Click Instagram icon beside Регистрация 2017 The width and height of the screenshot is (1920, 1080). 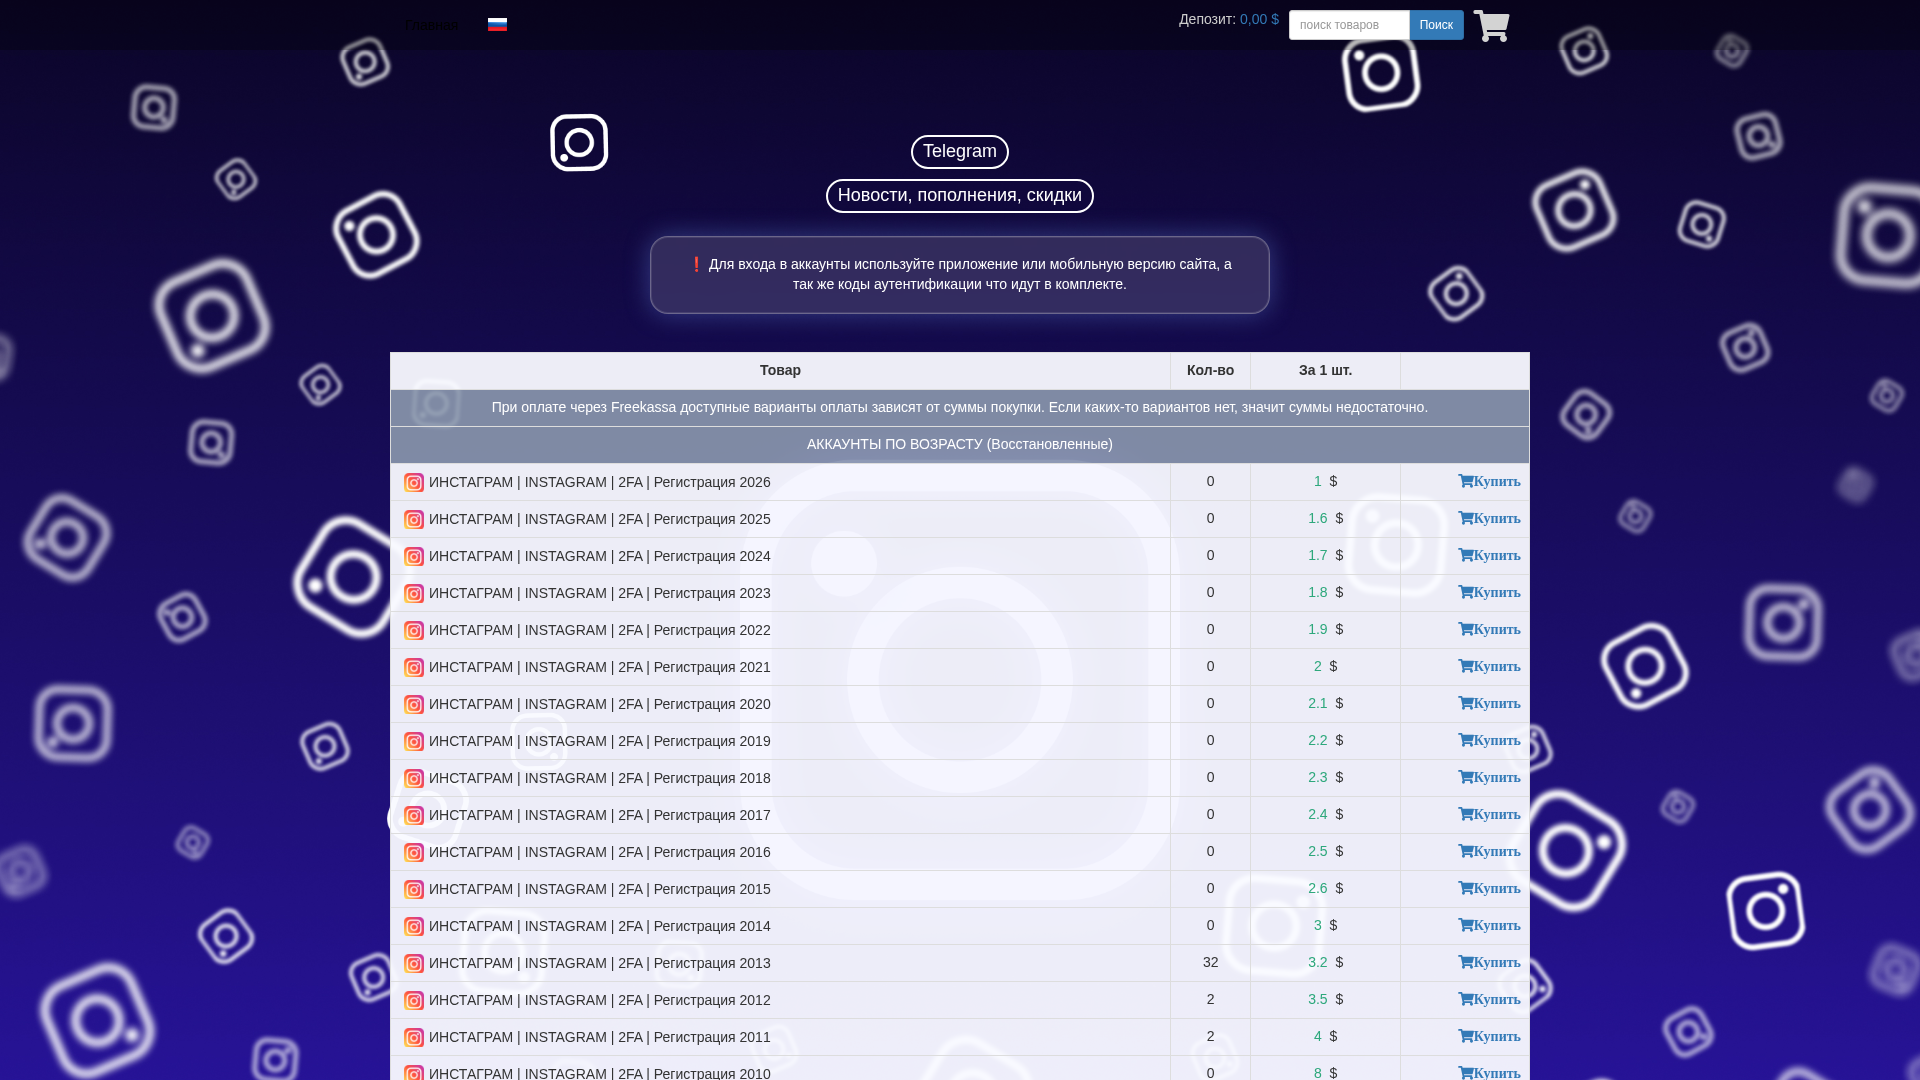(414, 816)
